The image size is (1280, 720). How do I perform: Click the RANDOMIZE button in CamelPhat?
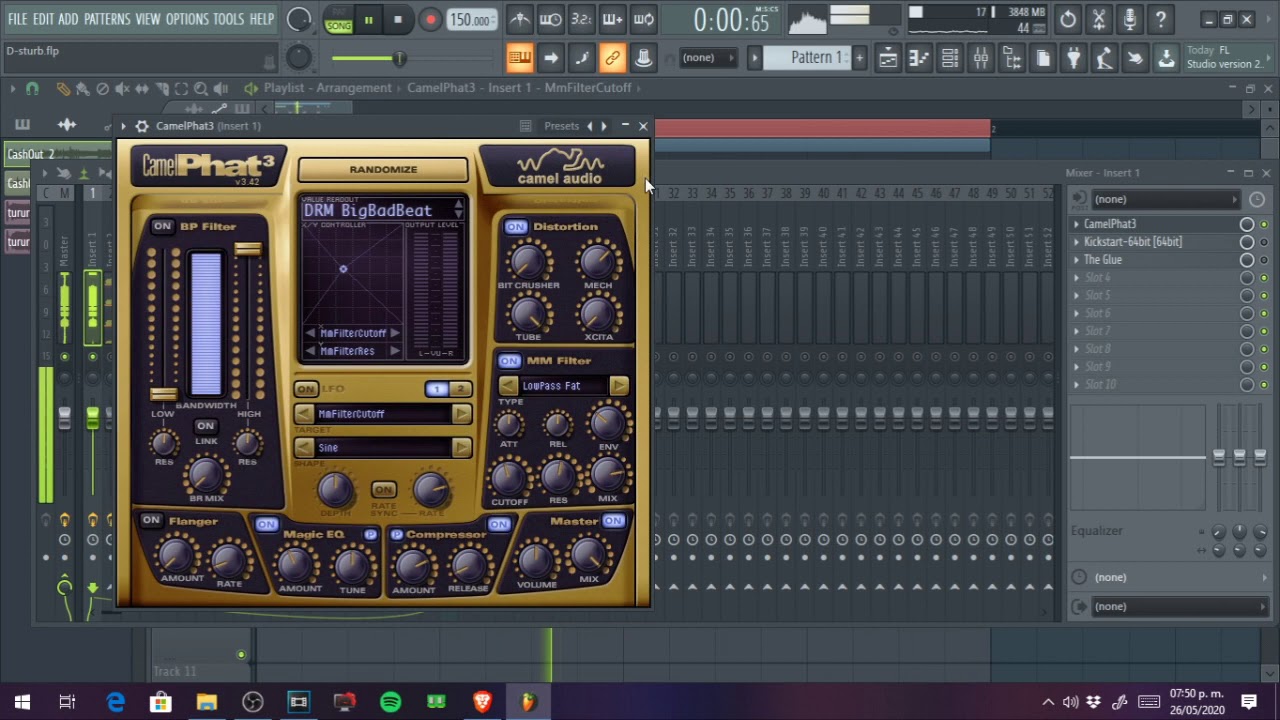tap(383, 169)
